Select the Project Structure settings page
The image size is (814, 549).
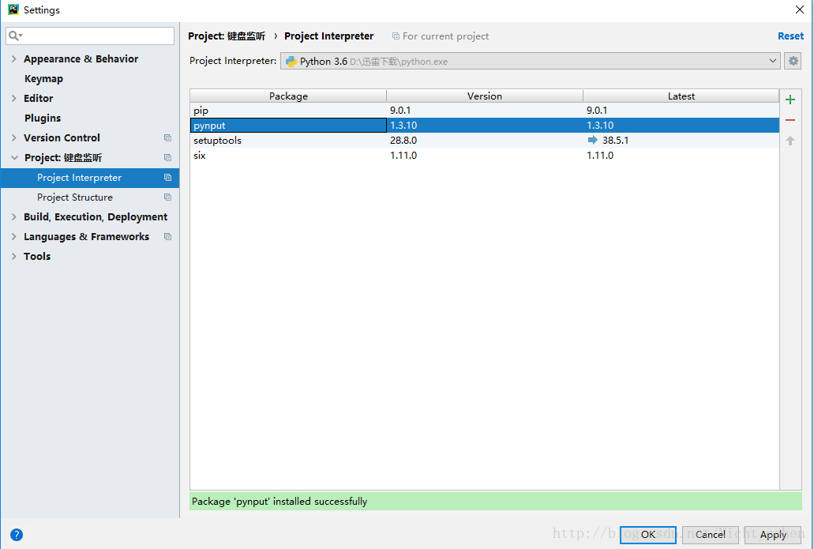(75, 197)
